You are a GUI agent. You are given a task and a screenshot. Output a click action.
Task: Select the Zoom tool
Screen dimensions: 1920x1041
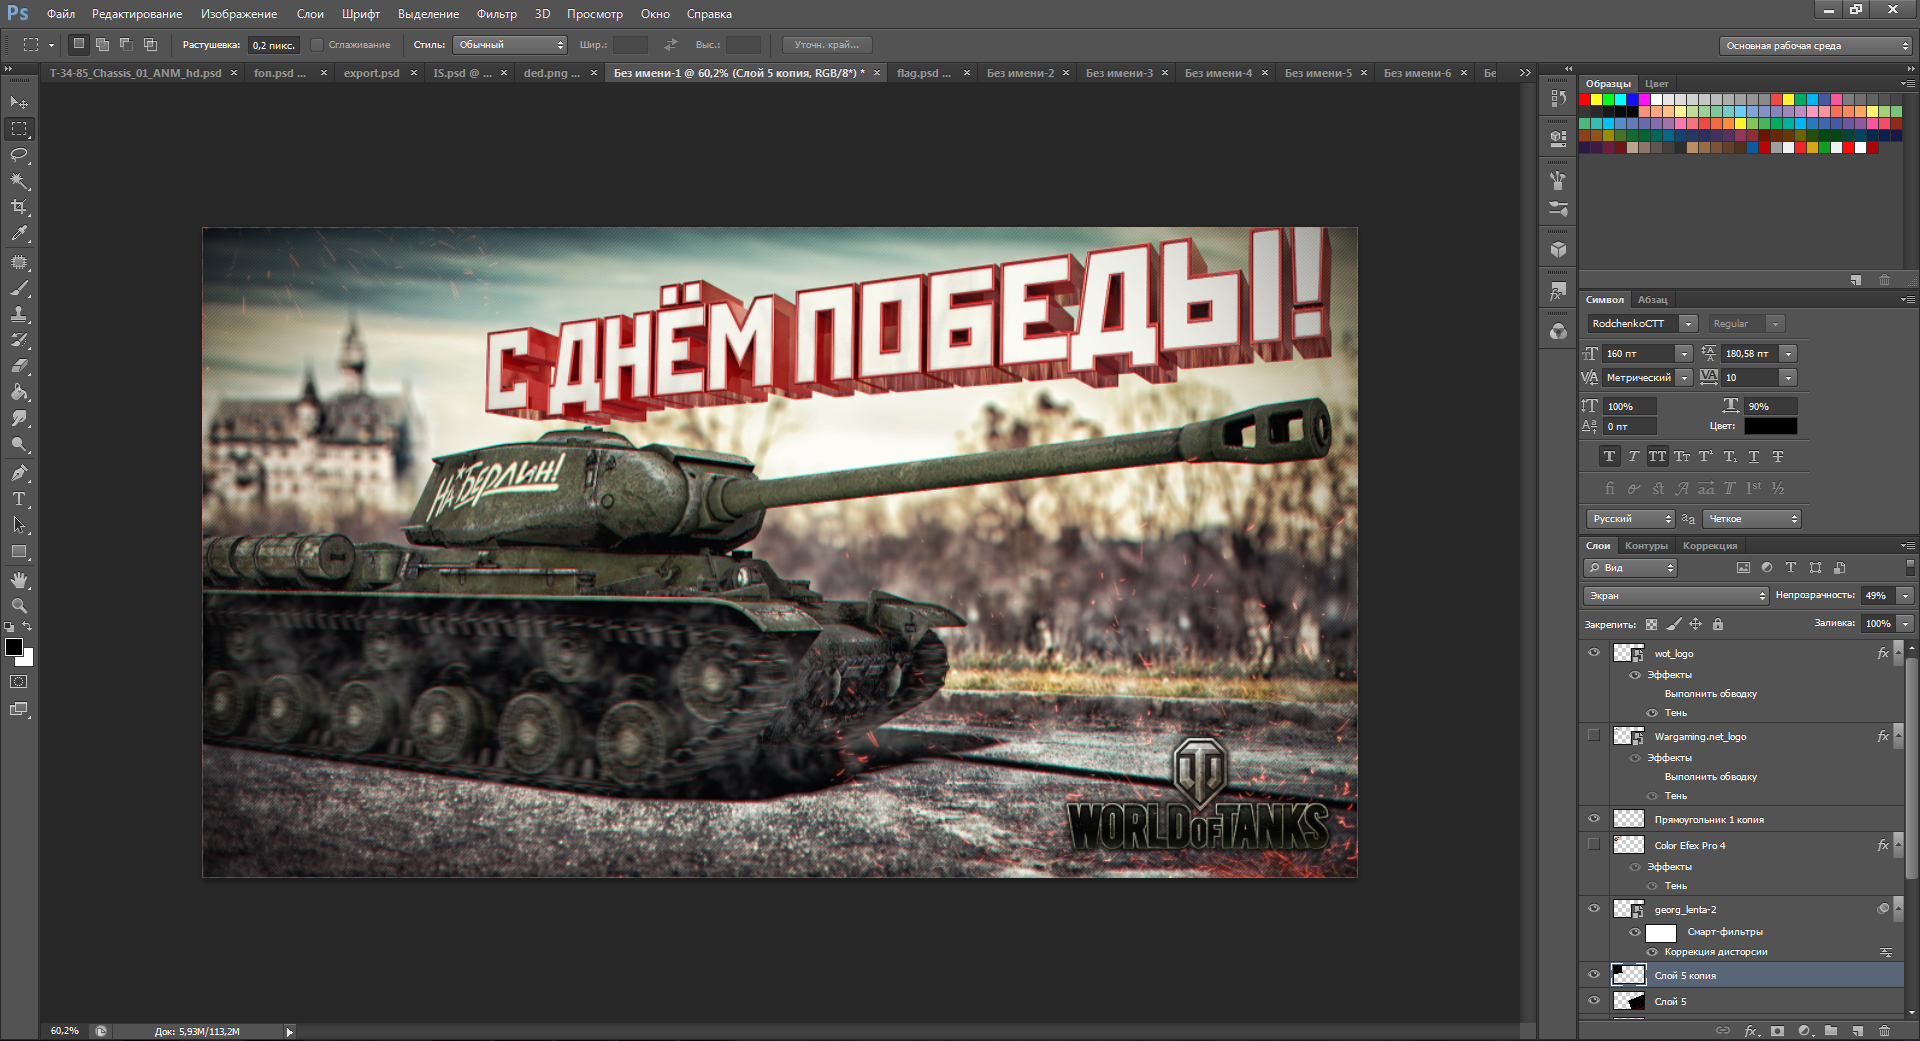click(x=19, y=606)
